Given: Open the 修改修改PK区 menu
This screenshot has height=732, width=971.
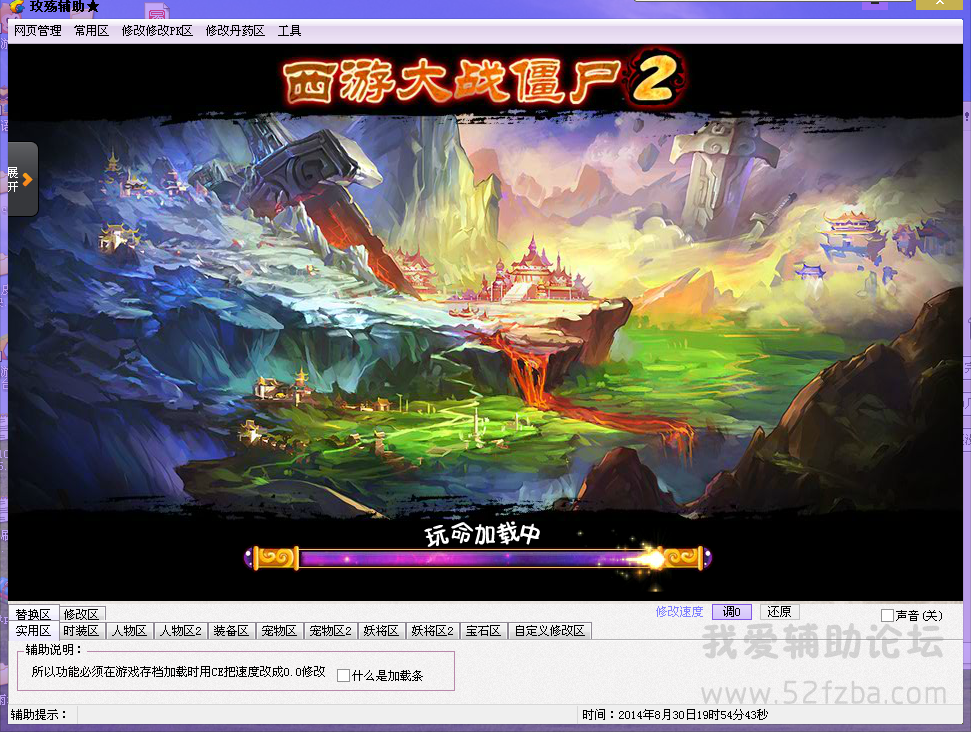Looking at the screenshot, I should click(157, 30).
